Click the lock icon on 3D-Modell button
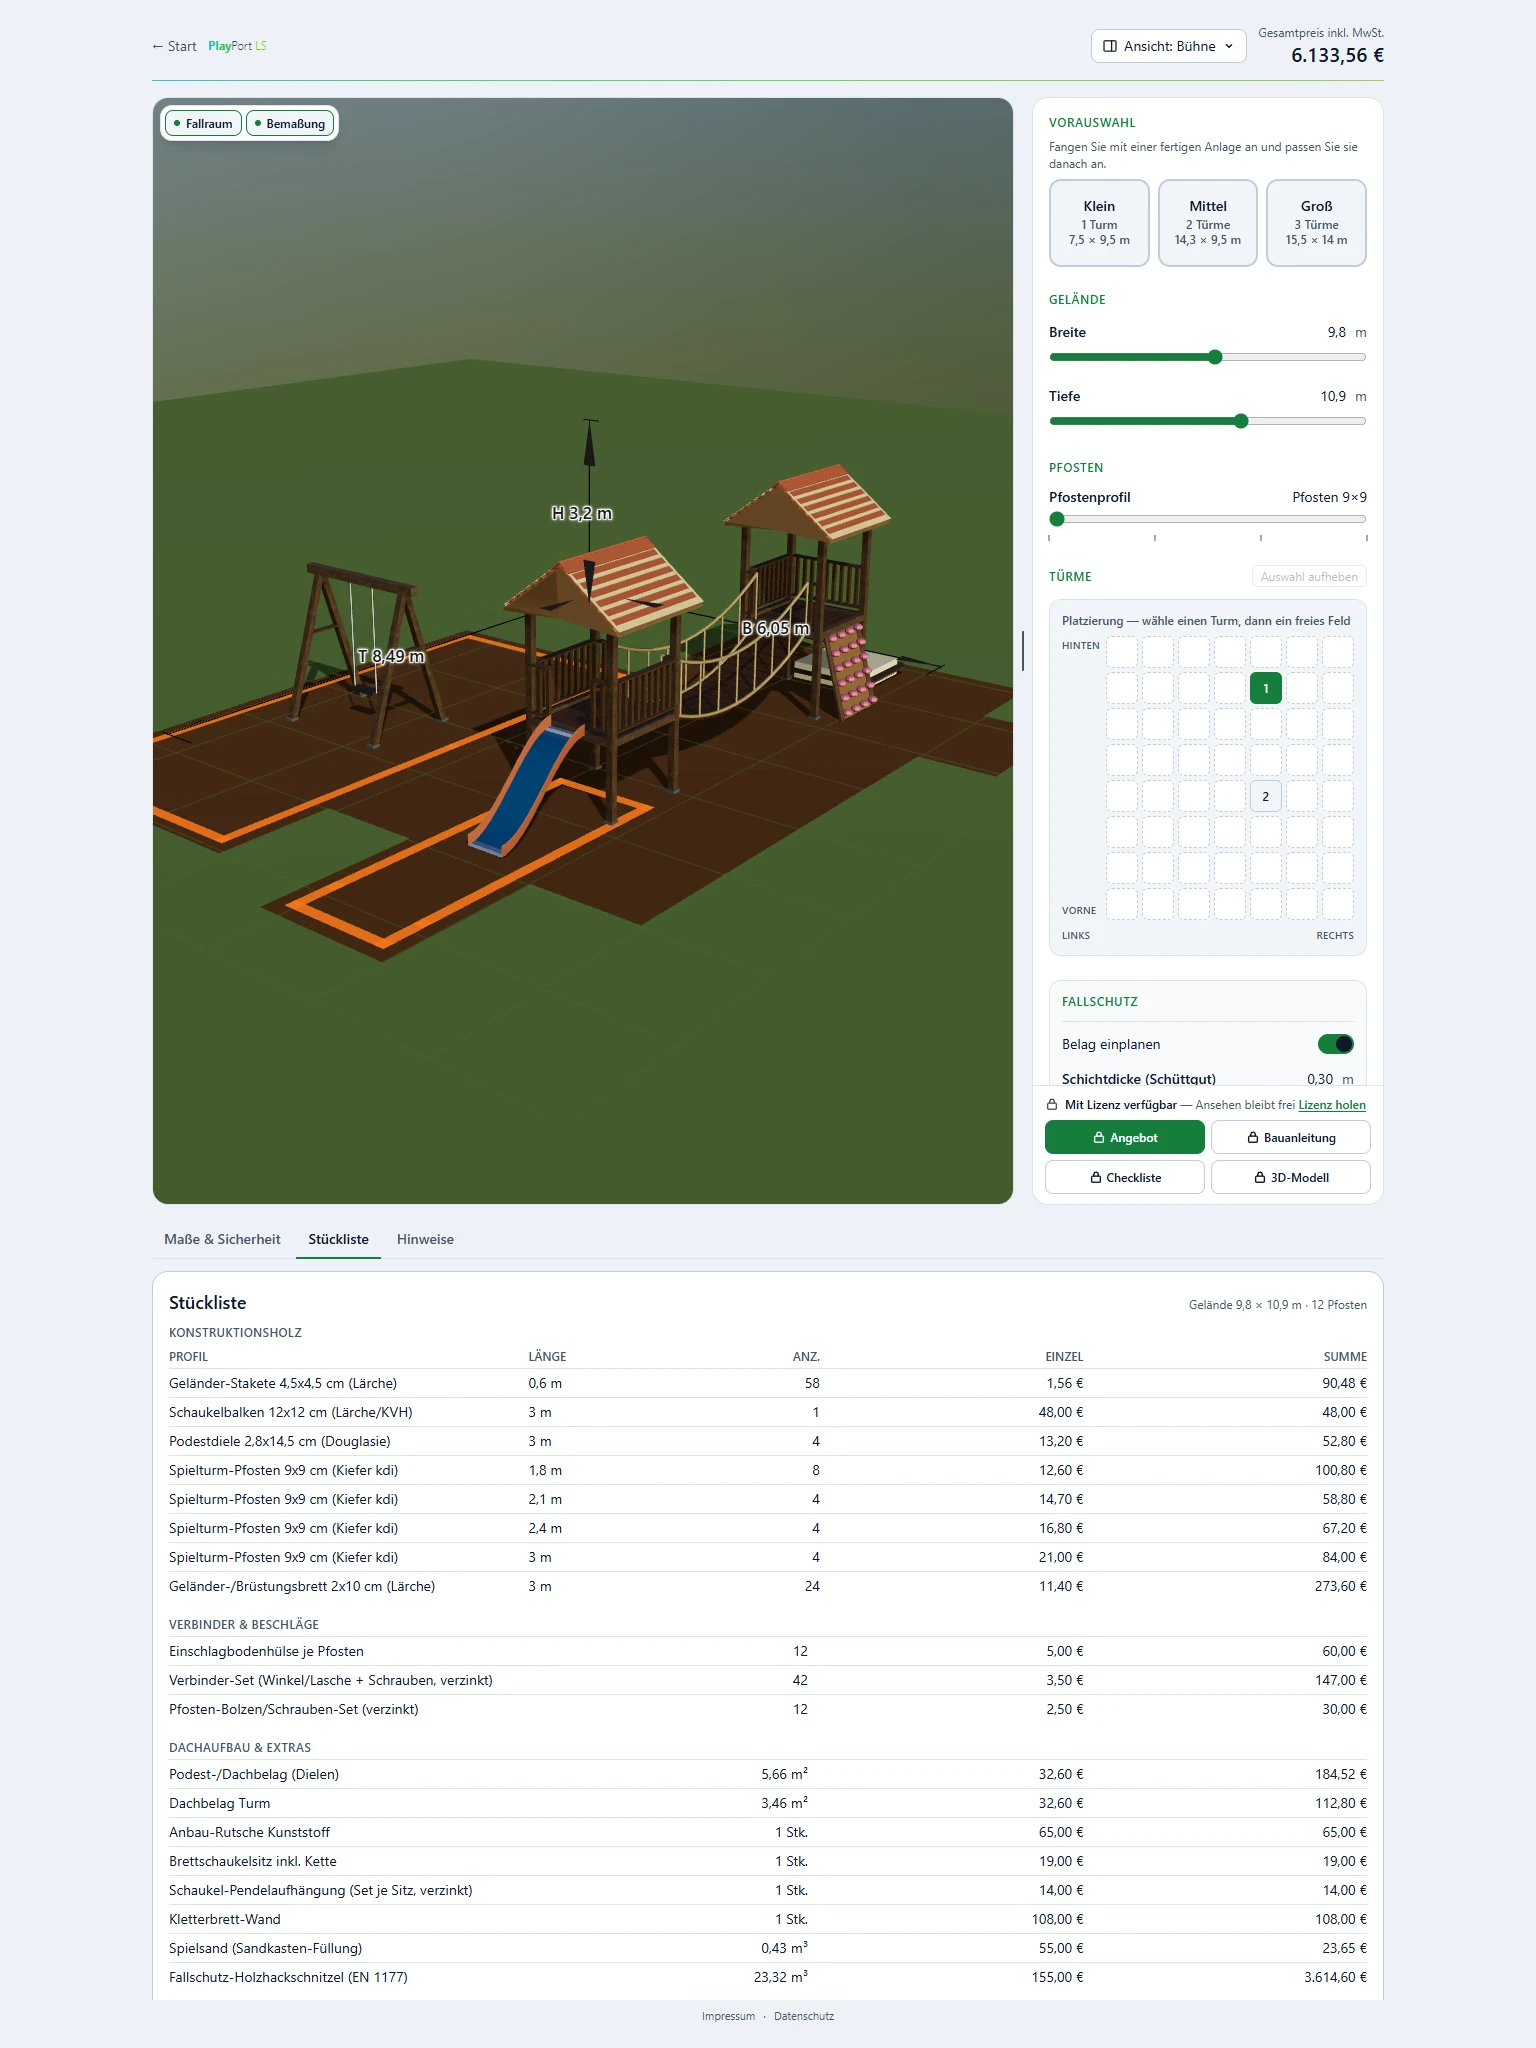Image resolution: width=1536 pixels, height=2048 pixels. click(1260, 1178)
